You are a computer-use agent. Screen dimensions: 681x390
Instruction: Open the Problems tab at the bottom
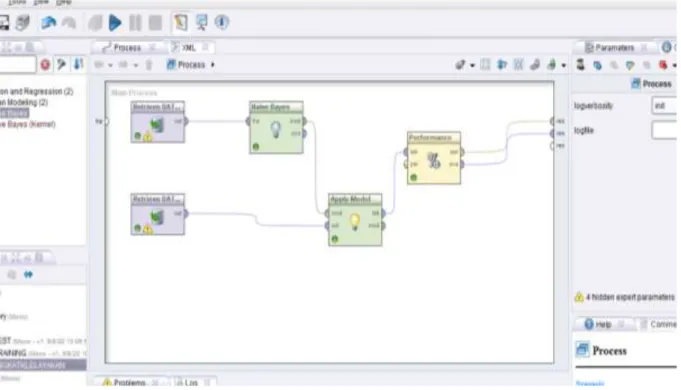tap(129, 383)
